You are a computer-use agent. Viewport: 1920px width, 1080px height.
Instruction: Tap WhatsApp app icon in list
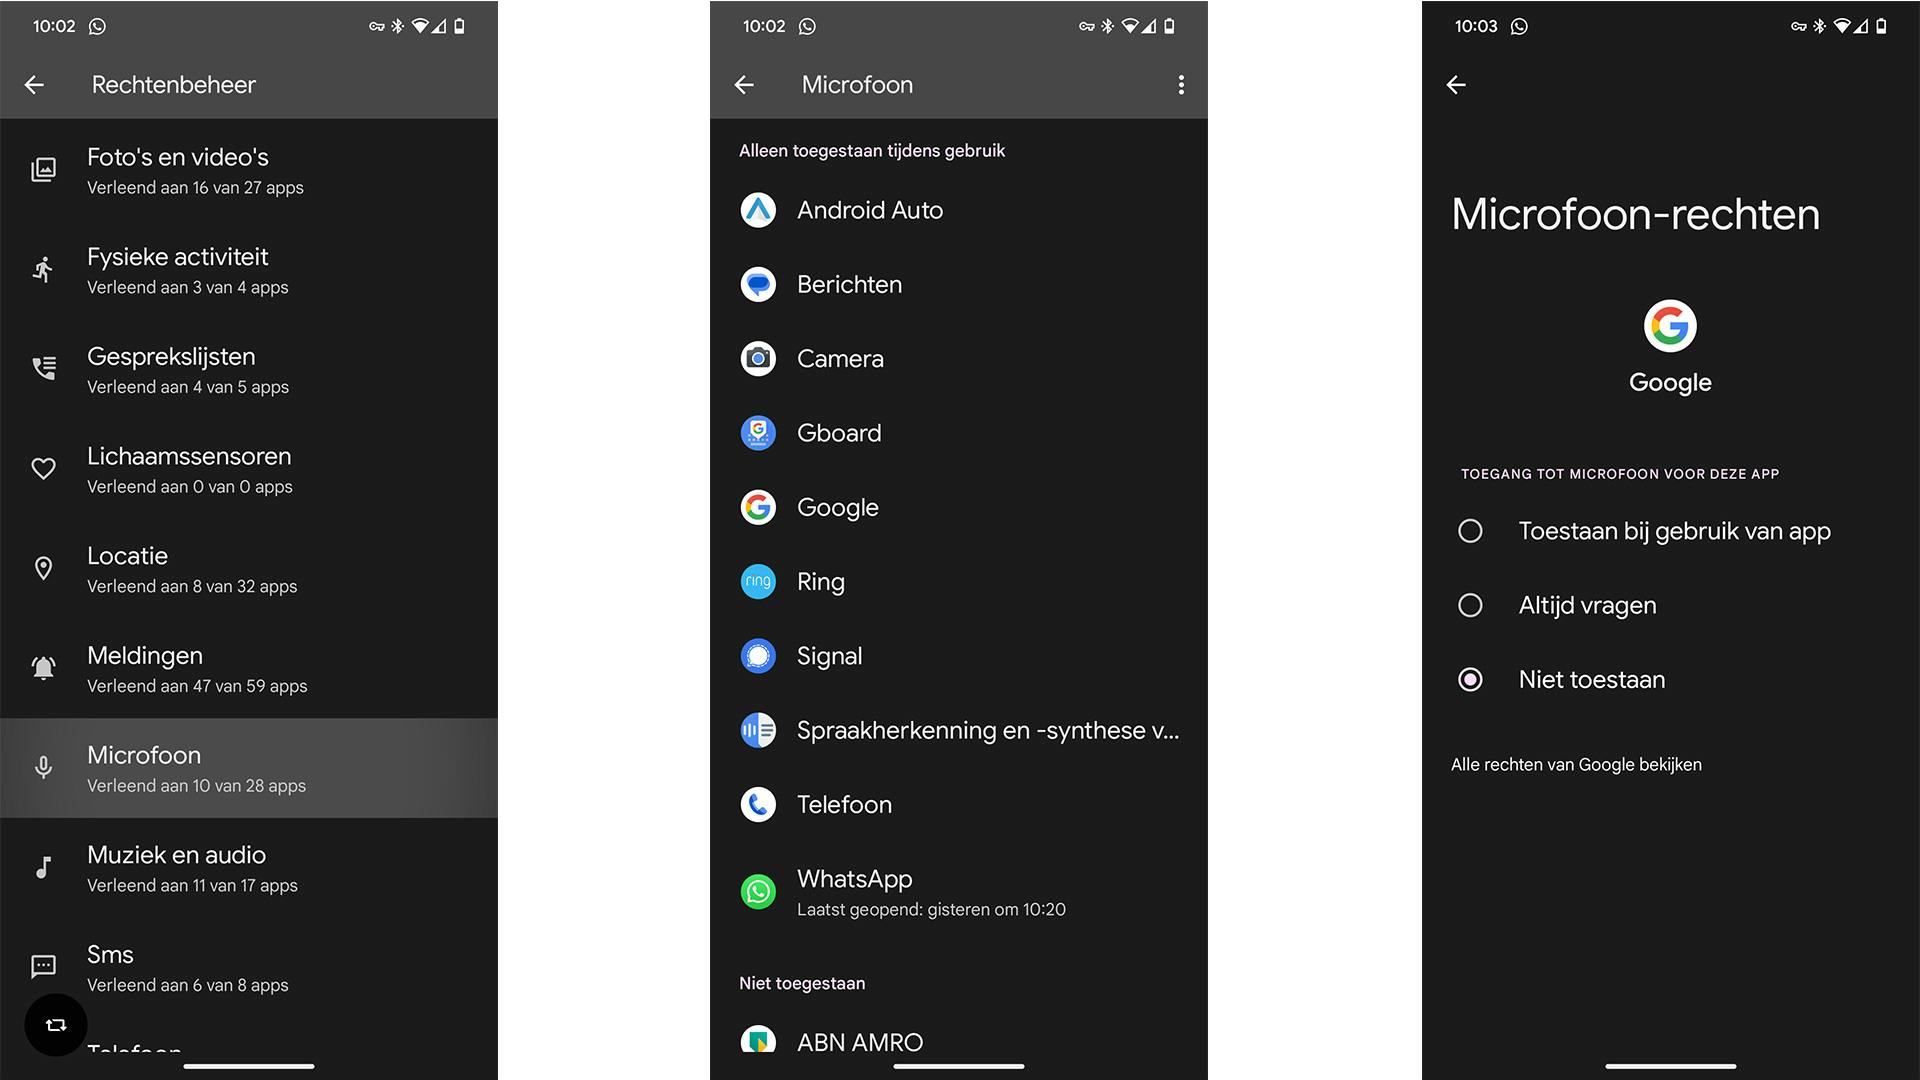point(758,891)
